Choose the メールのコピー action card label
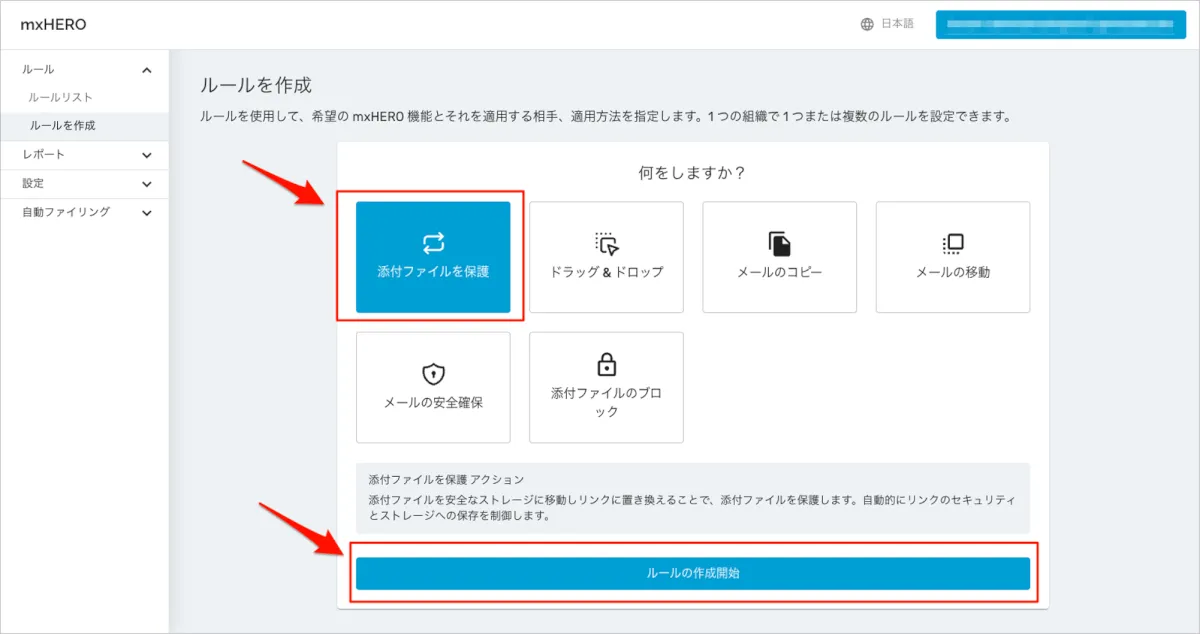The height and width of the screenshot is (634, 1200). coord(779,272)
